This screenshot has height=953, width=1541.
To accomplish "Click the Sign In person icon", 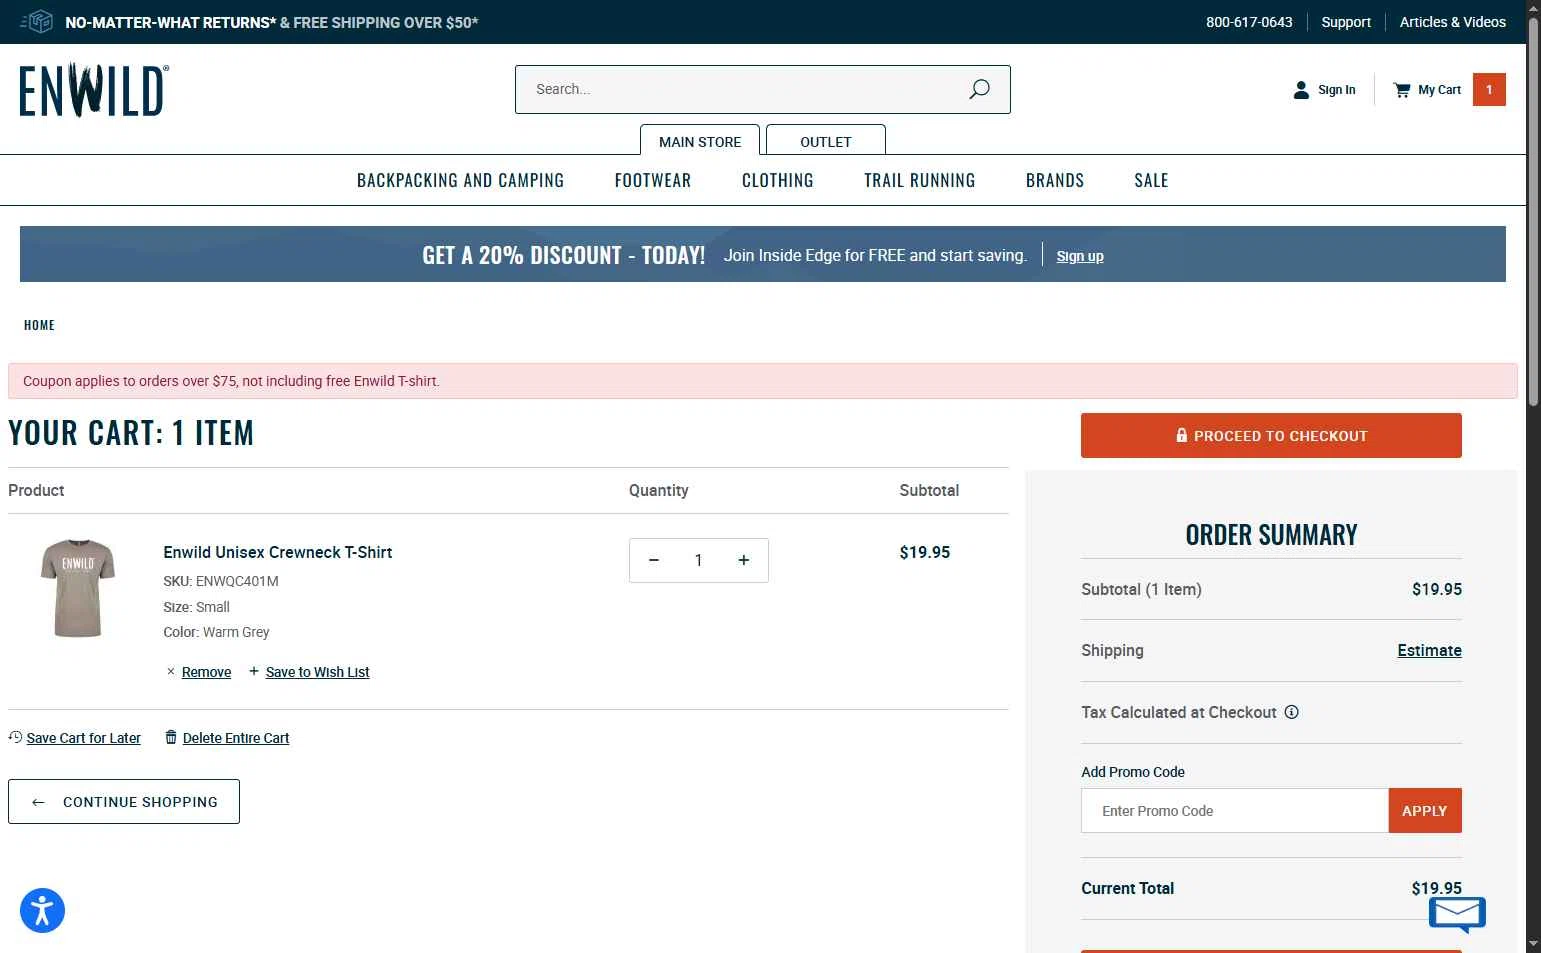I will click(1301, 90).
